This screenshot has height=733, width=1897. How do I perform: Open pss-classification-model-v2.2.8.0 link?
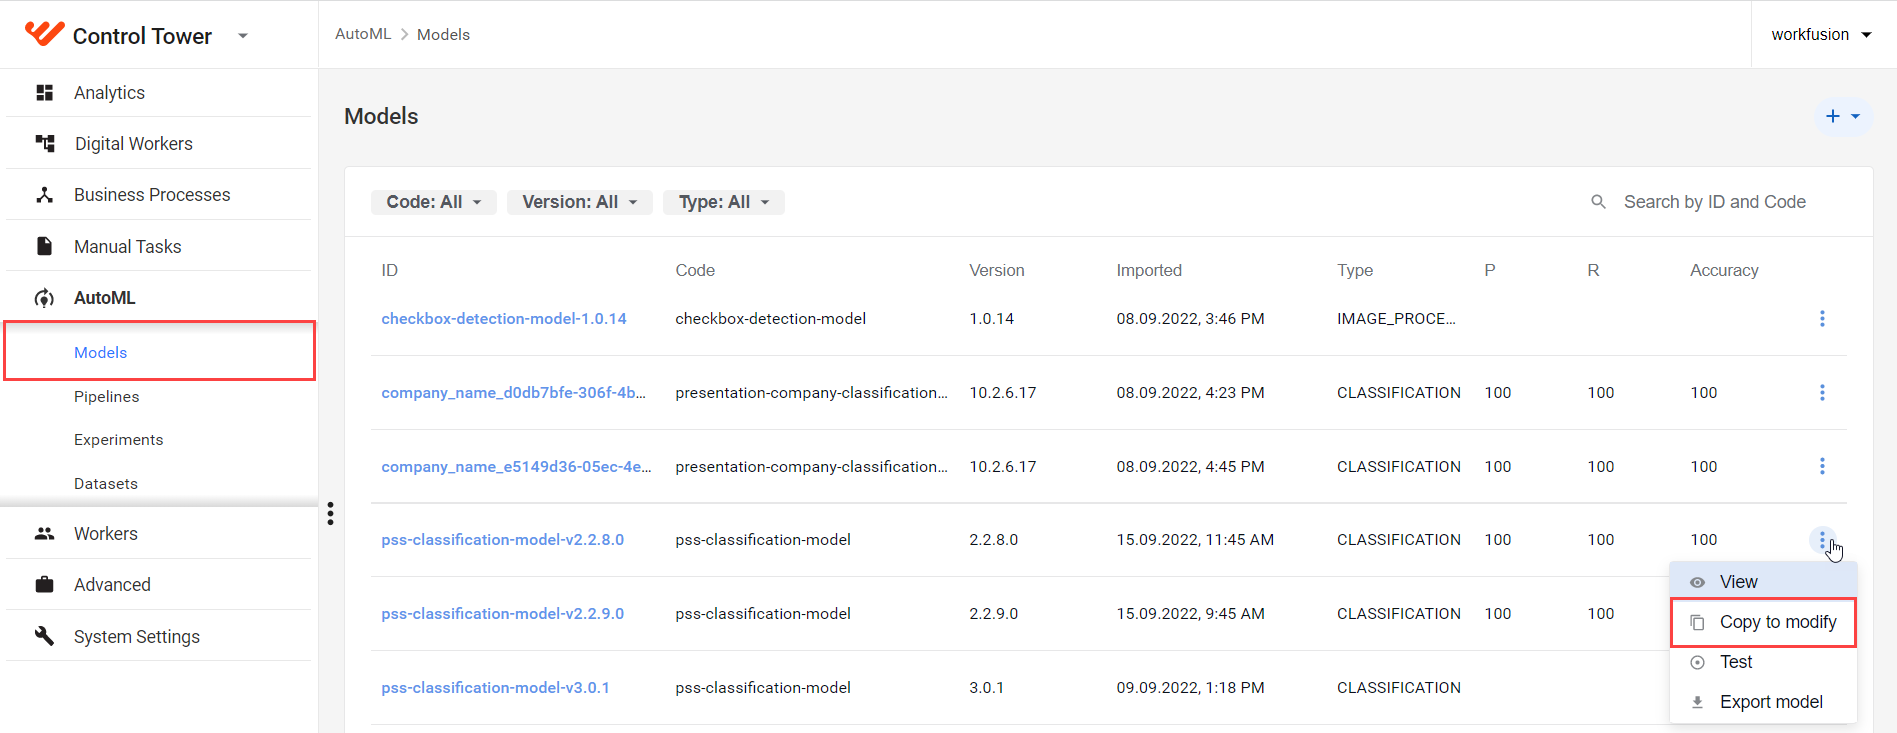[502, 540]
